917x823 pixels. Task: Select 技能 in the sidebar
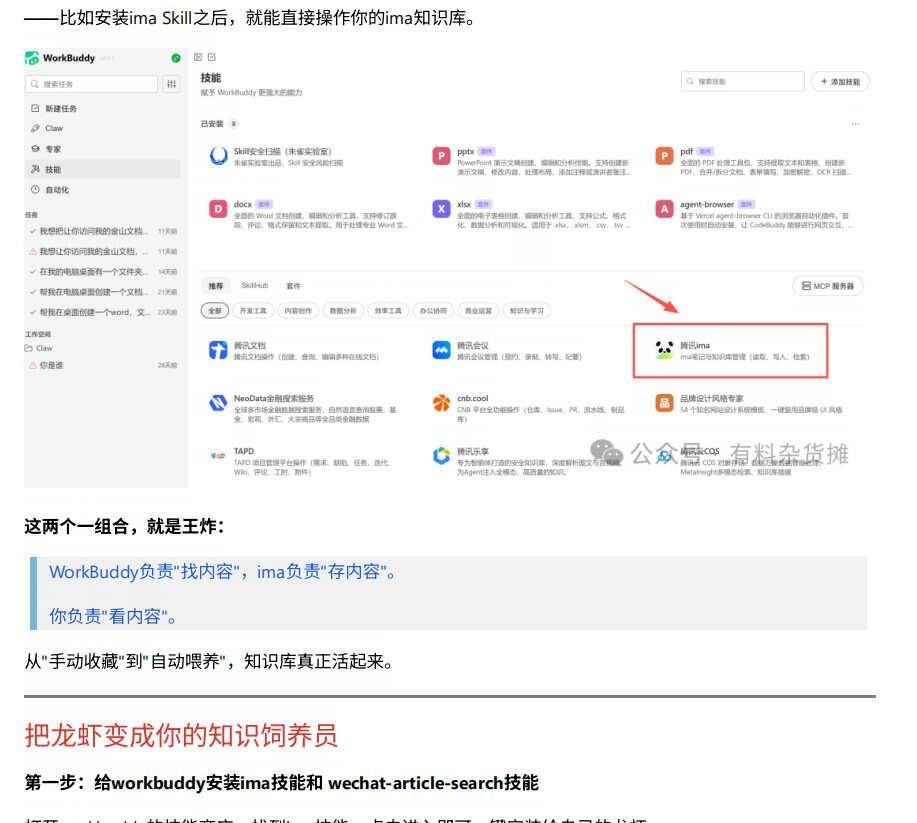(103, 169)
